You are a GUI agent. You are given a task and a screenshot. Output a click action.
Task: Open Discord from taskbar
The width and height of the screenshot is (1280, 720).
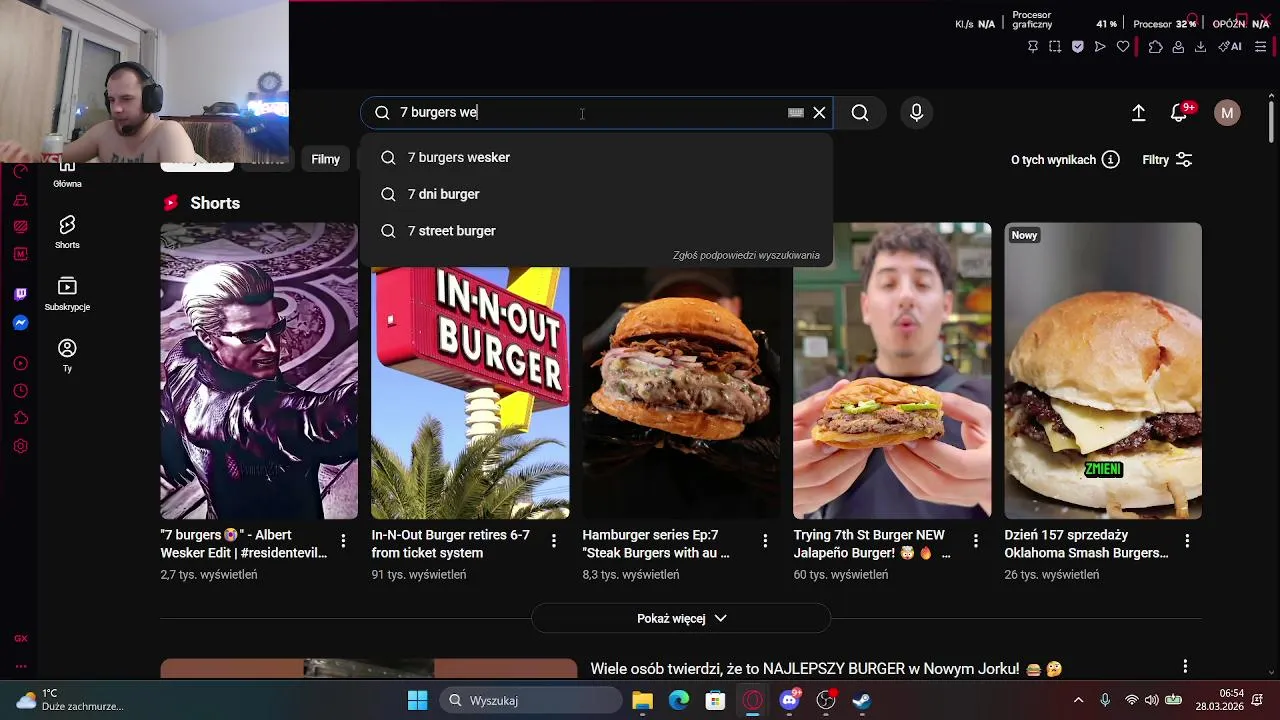pos(789,700)
